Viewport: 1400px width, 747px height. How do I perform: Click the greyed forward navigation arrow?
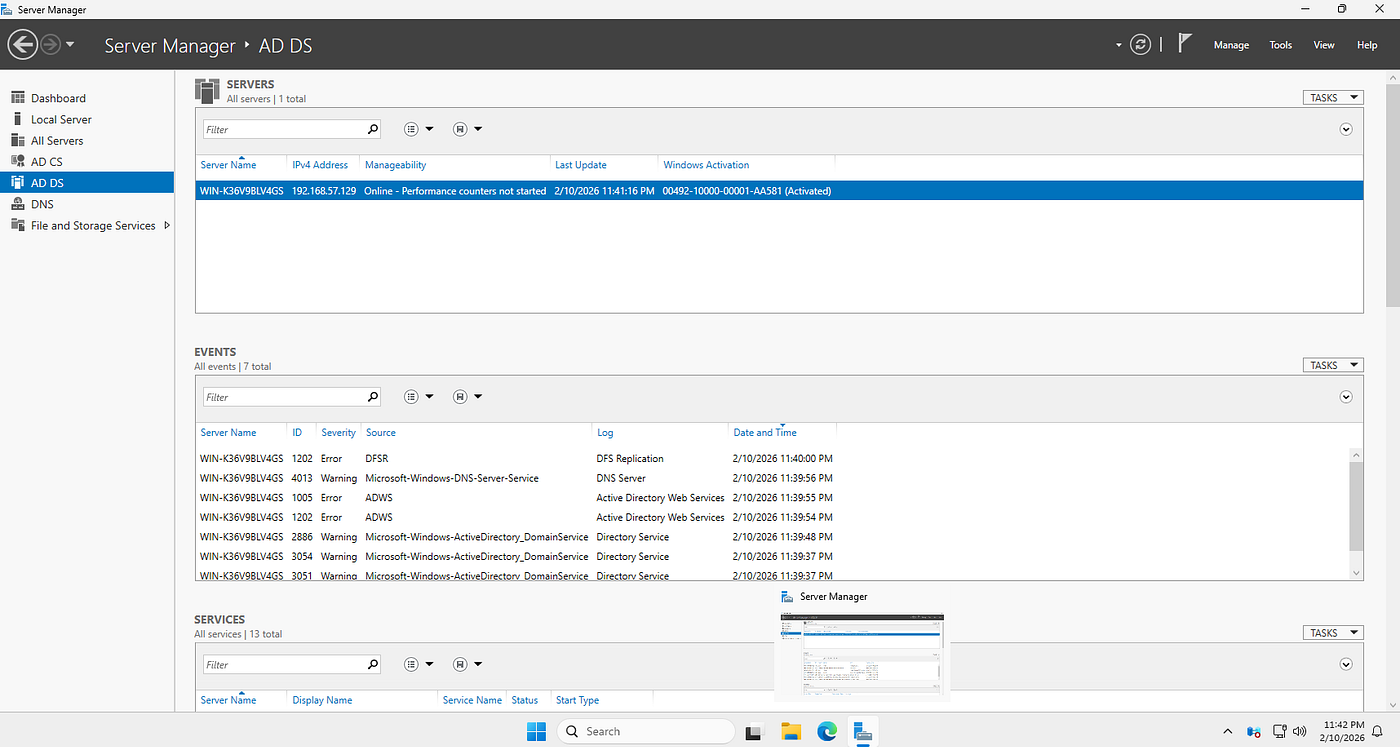tap(51, 45)
